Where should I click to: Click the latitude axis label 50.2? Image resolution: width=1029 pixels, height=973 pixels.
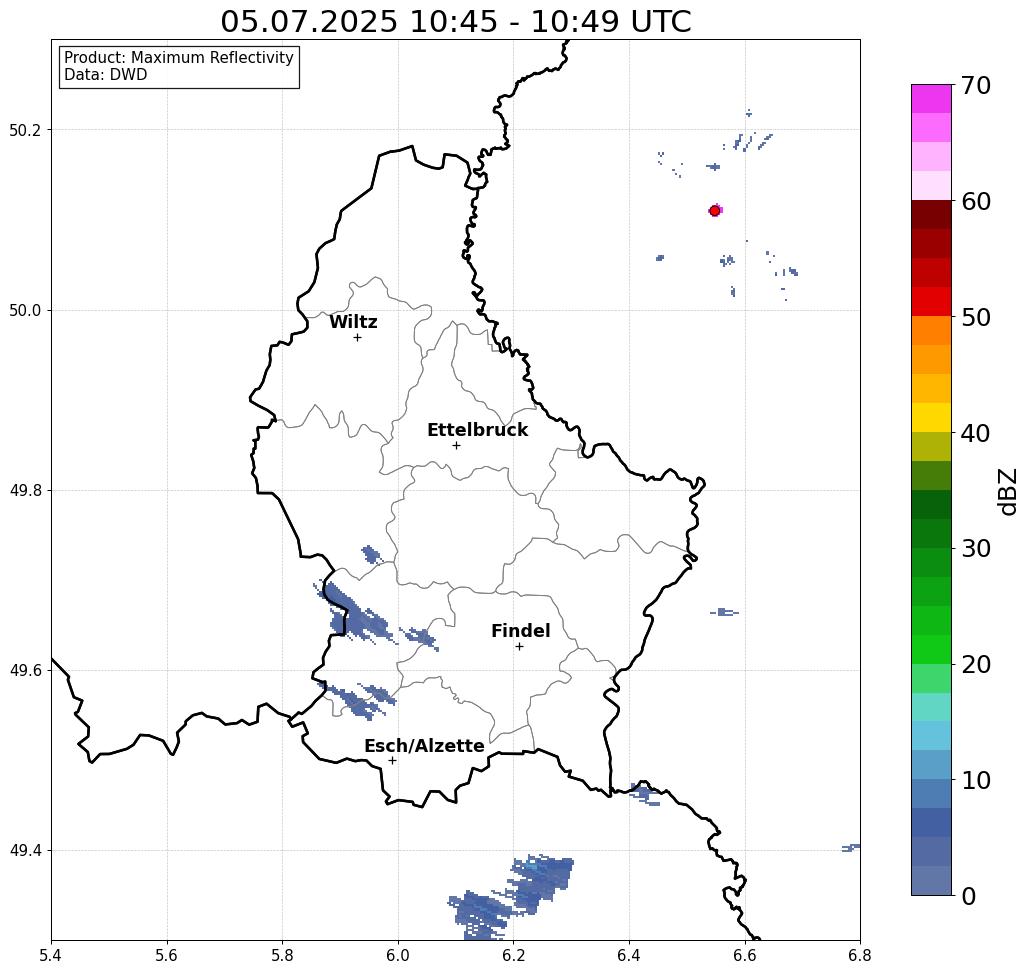[x=25, y=130]
